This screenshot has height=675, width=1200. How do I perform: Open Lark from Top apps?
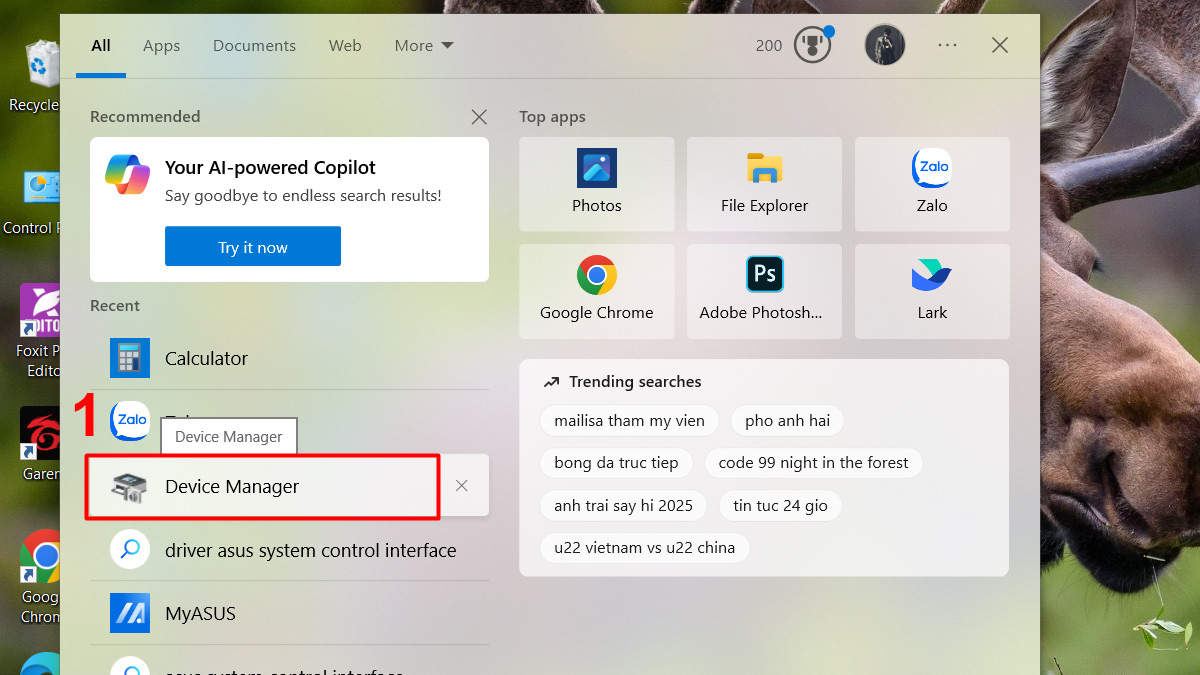point(932,292)
